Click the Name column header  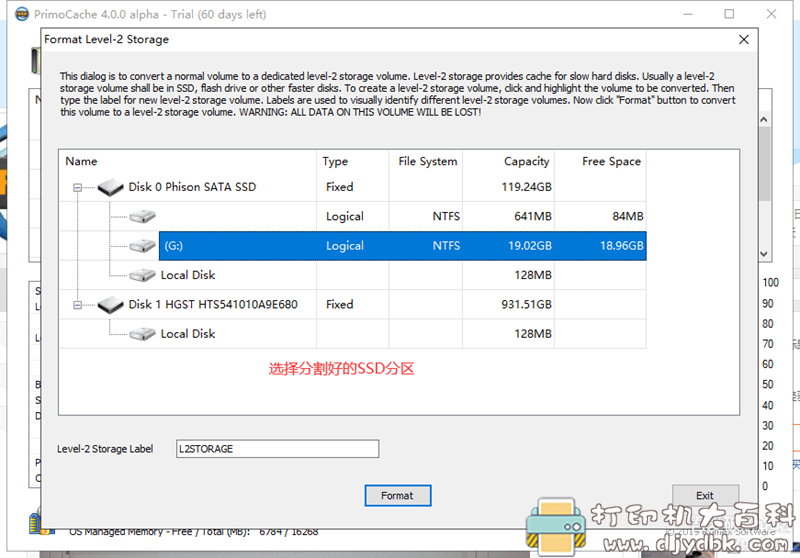81,161
